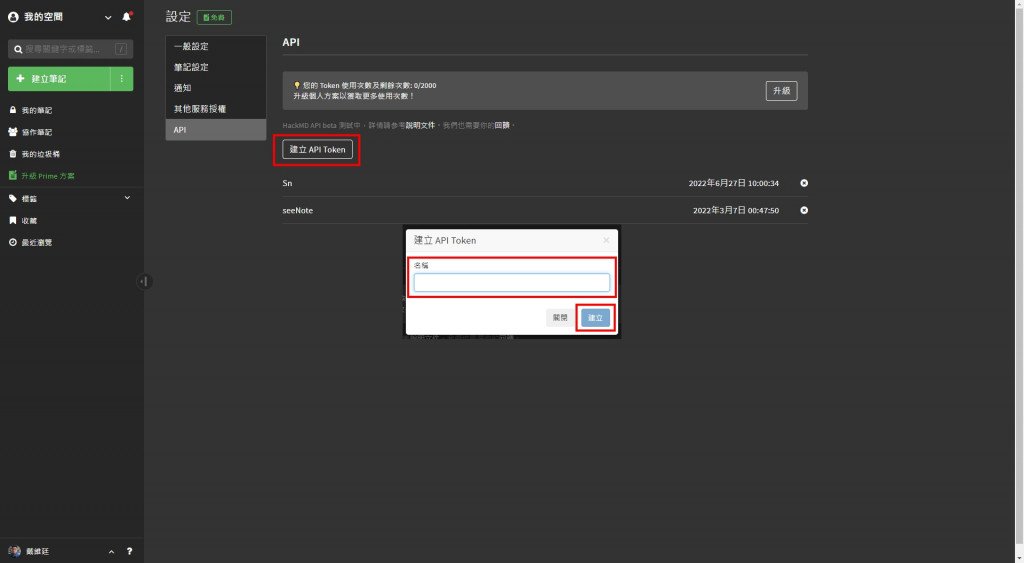Open the 回饋 feedback link
This screenshot has height=563, width=1024.
point(502,125)
